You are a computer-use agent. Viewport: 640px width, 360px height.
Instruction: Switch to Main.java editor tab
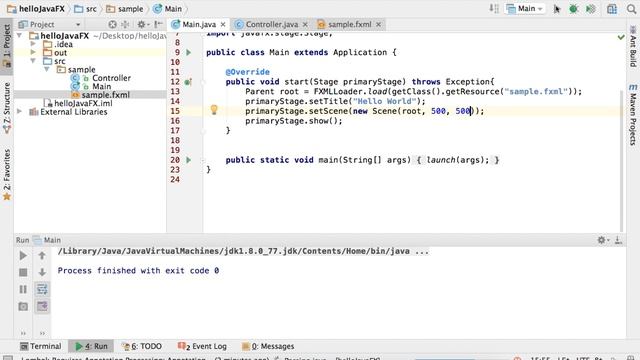point(199,24)
